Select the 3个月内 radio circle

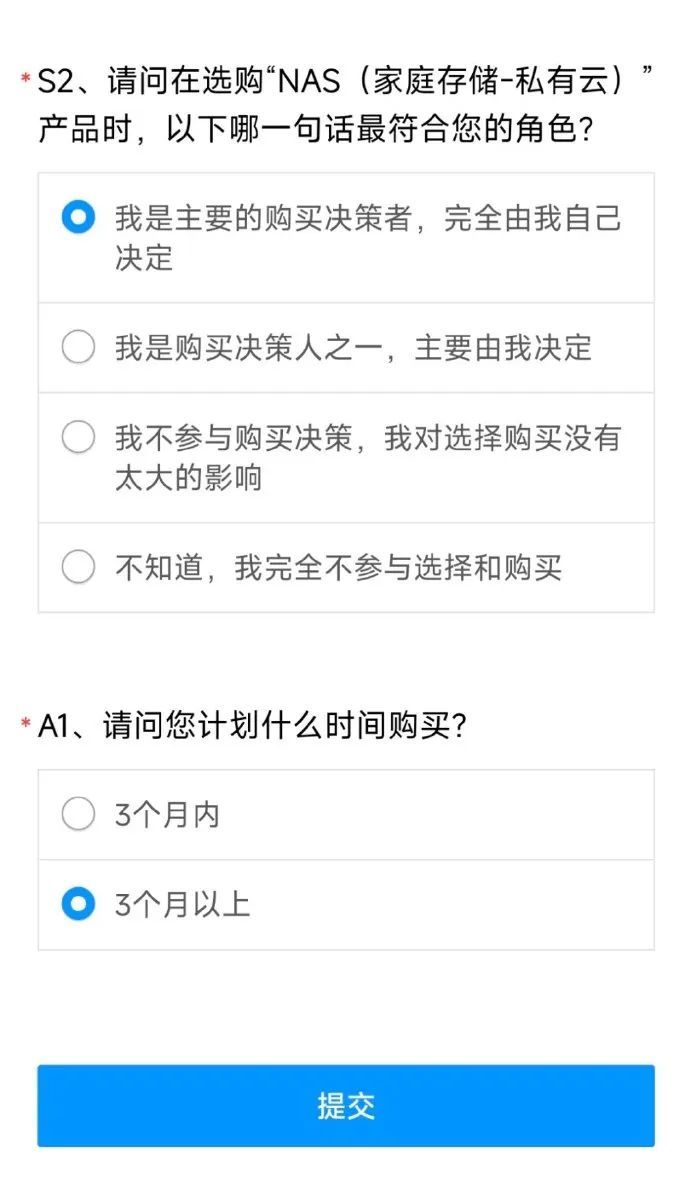click(78, 814)
